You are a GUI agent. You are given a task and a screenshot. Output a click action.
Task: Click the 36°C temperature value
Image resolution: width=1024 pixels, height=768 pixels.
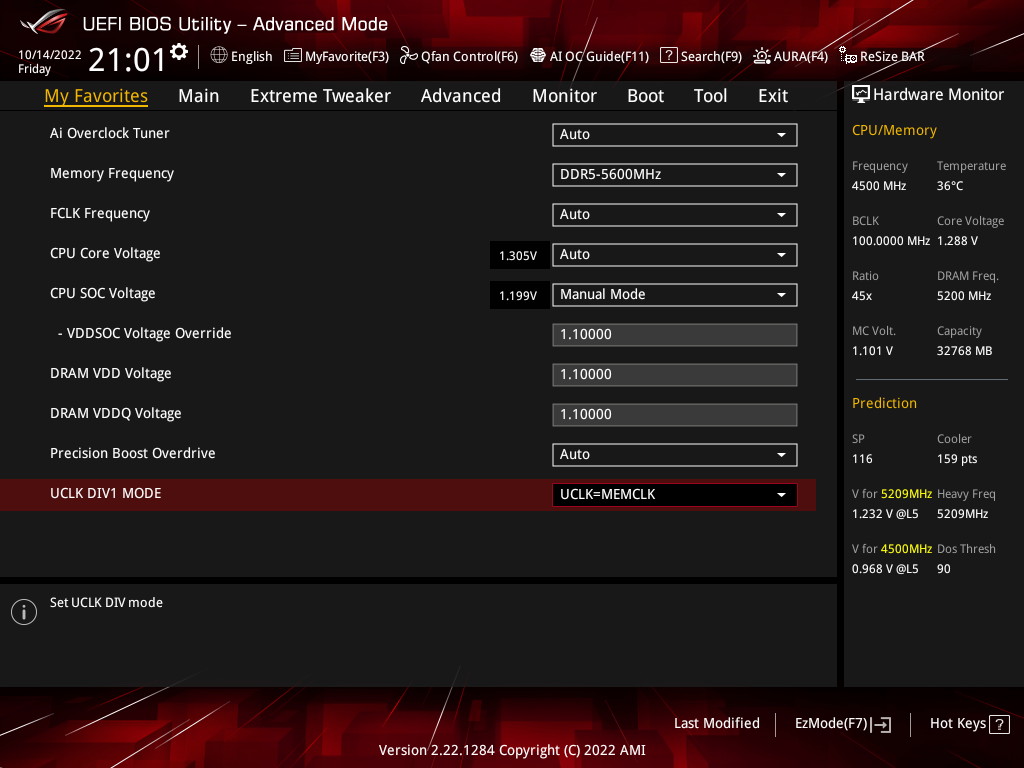click(950, 185)
